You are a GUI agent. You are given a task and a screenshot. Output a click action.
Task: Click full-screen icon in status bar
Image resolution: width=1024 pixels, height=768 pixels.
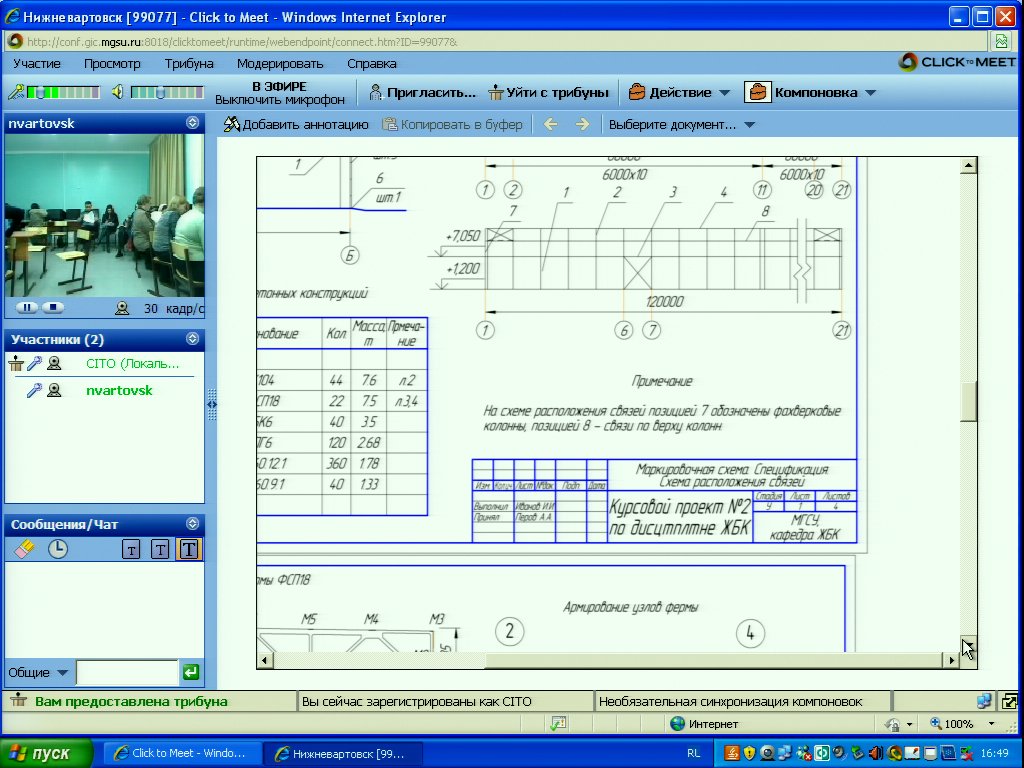pyautogui.click(x=1009, y=701)
